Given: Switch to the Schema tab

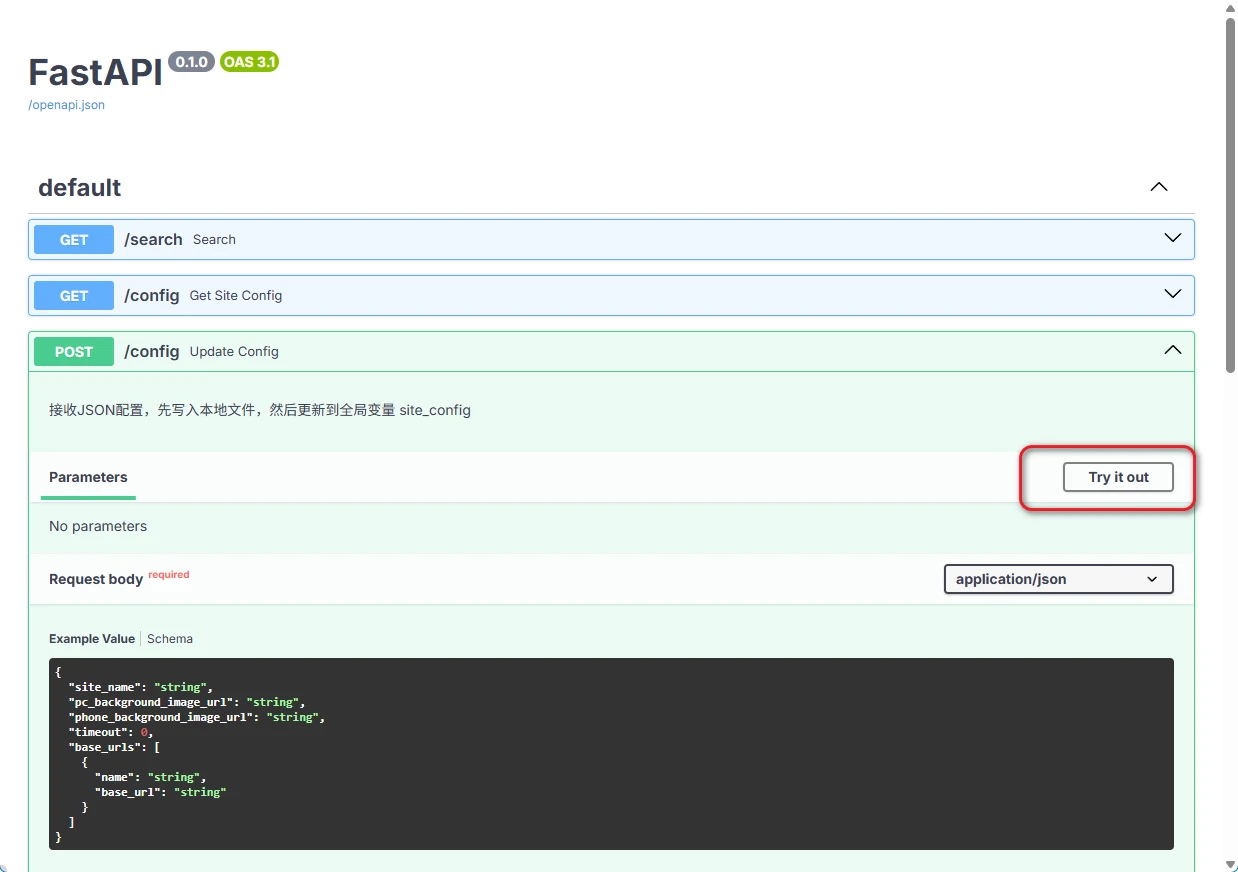Looking at the screenshot, I should [x=170, y=639].
